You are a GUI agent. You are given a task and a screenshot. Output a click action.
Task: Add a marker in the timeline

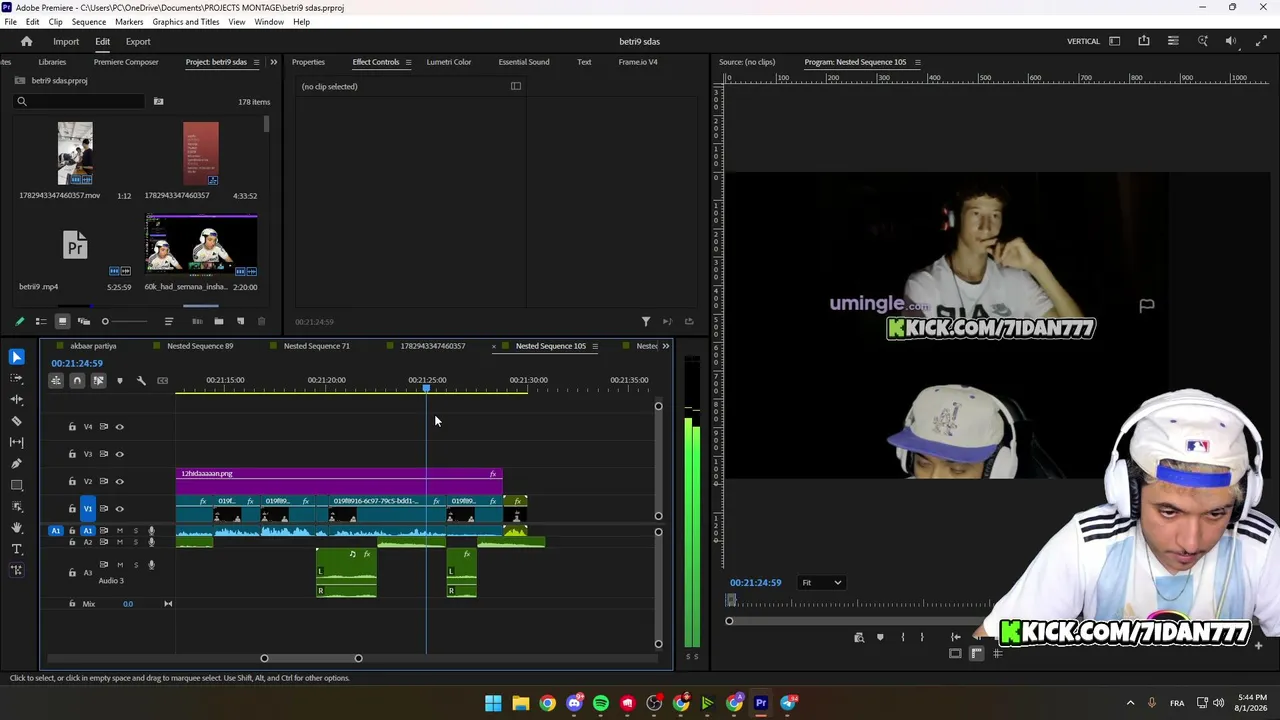(120, 381)
